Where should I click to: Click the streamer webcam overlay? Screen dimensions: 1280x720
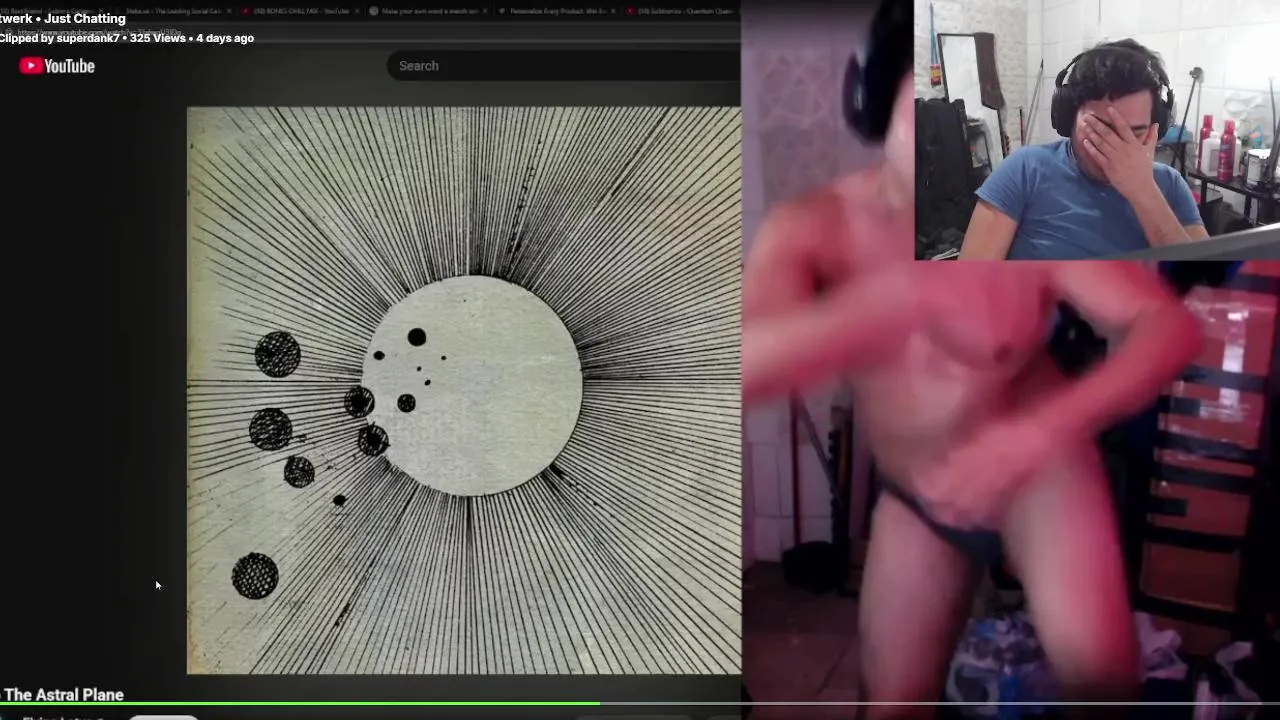click(x=1097, y=130)
